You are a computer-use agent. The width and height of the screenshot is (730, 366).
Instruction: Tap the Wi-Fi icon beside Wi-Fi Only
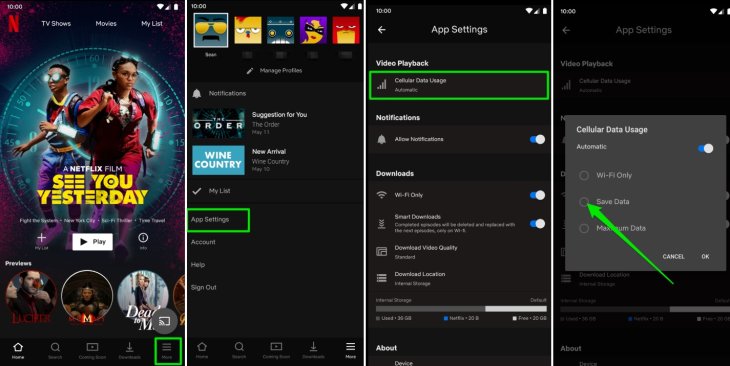point(382,195)
